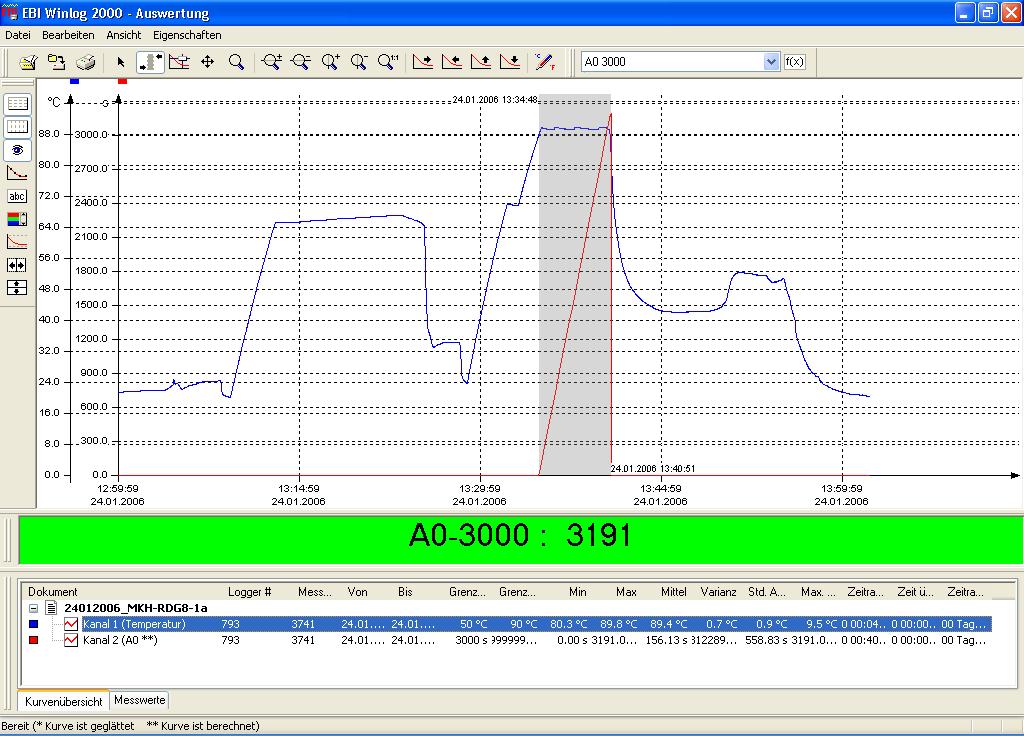The height and width of the screenshot is (736, 1024).
Task: Click the Bis column header
Action: click(405, 592)
